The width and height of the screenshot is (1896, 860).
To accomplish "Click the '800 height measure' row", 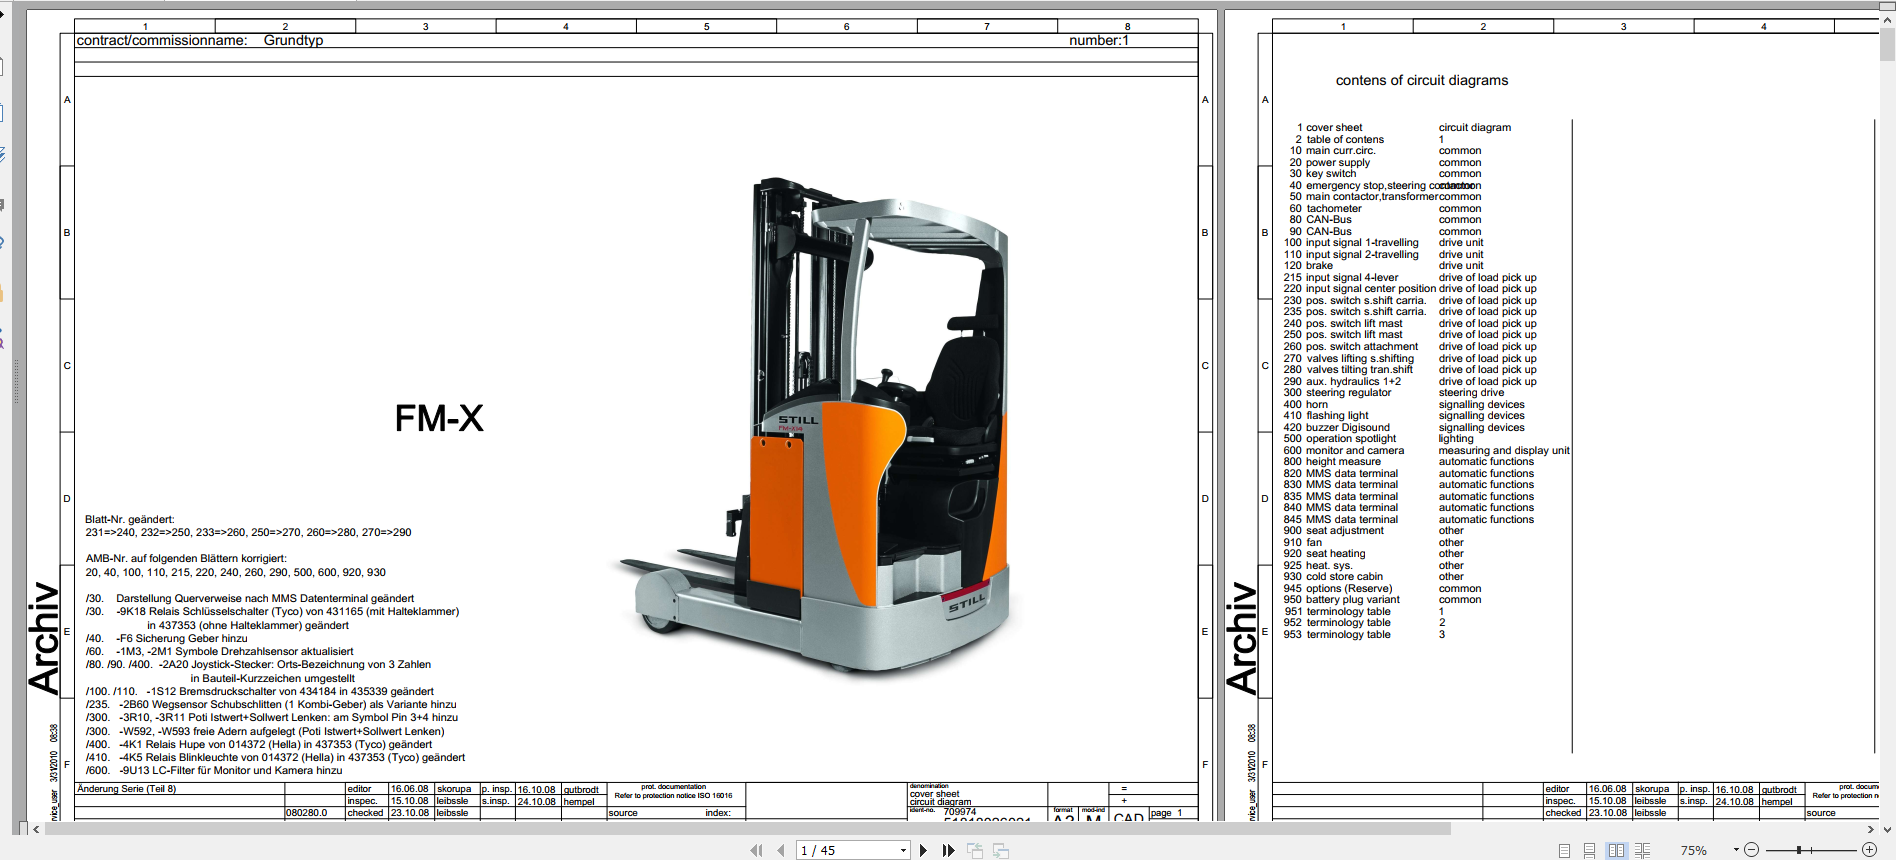I will pos(1409,462).
